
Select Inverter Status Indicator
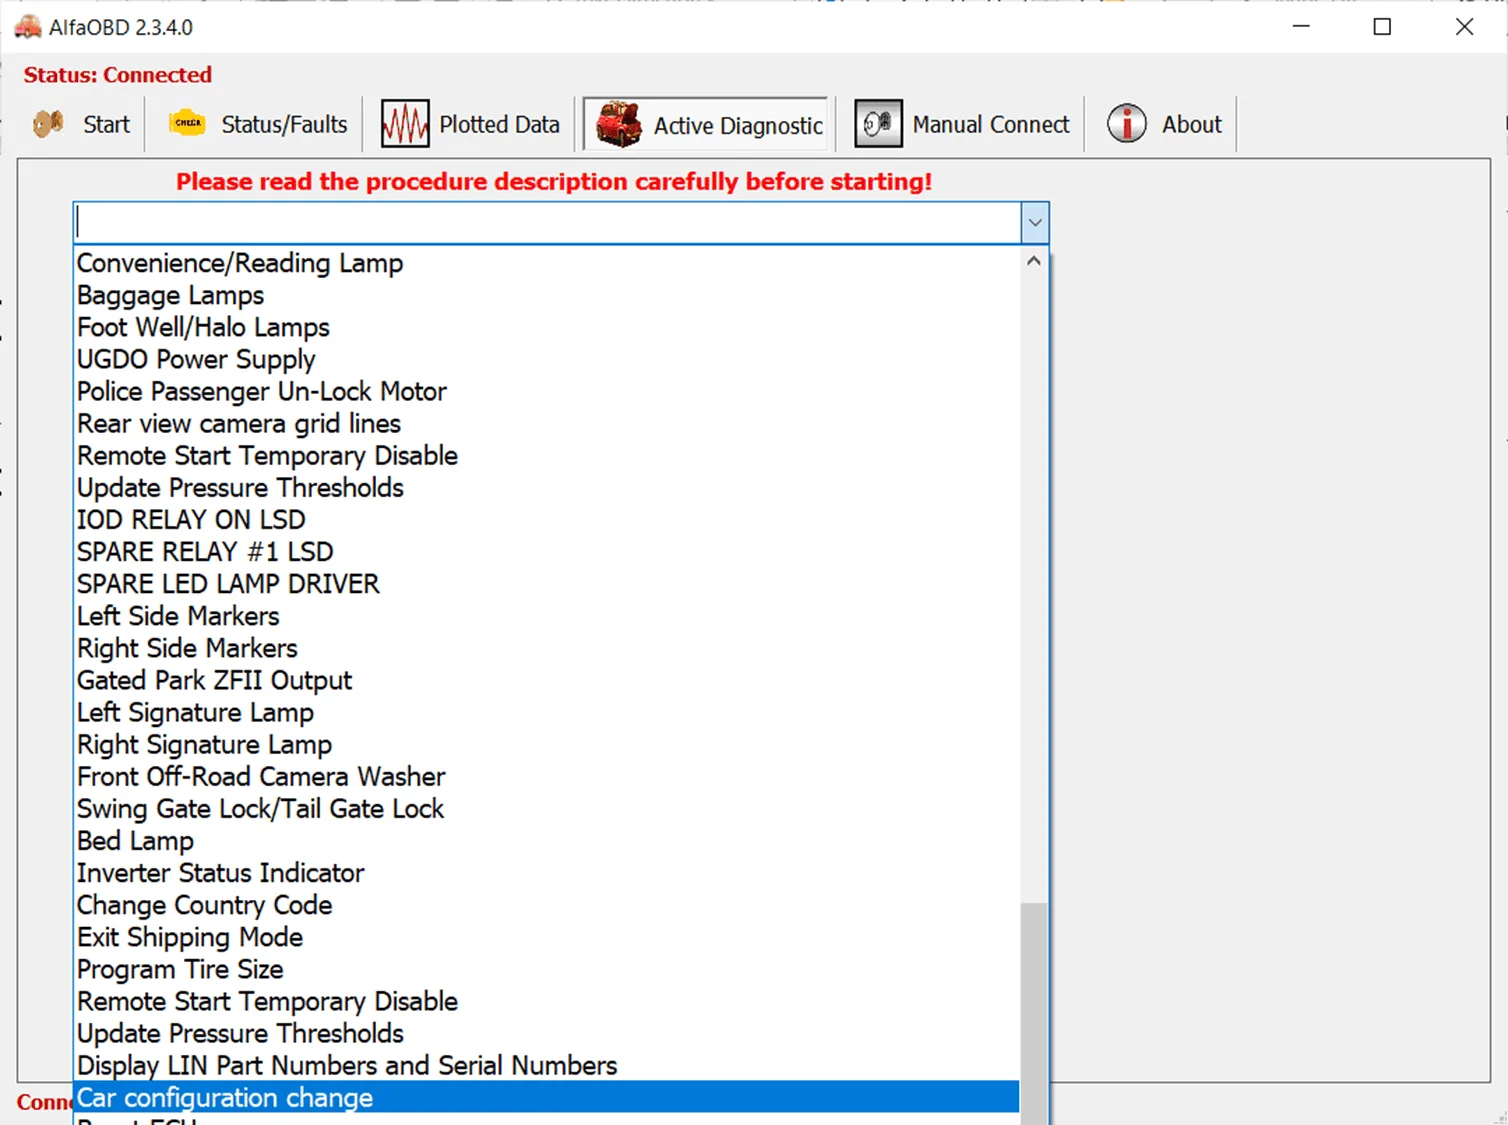point(546,872)
